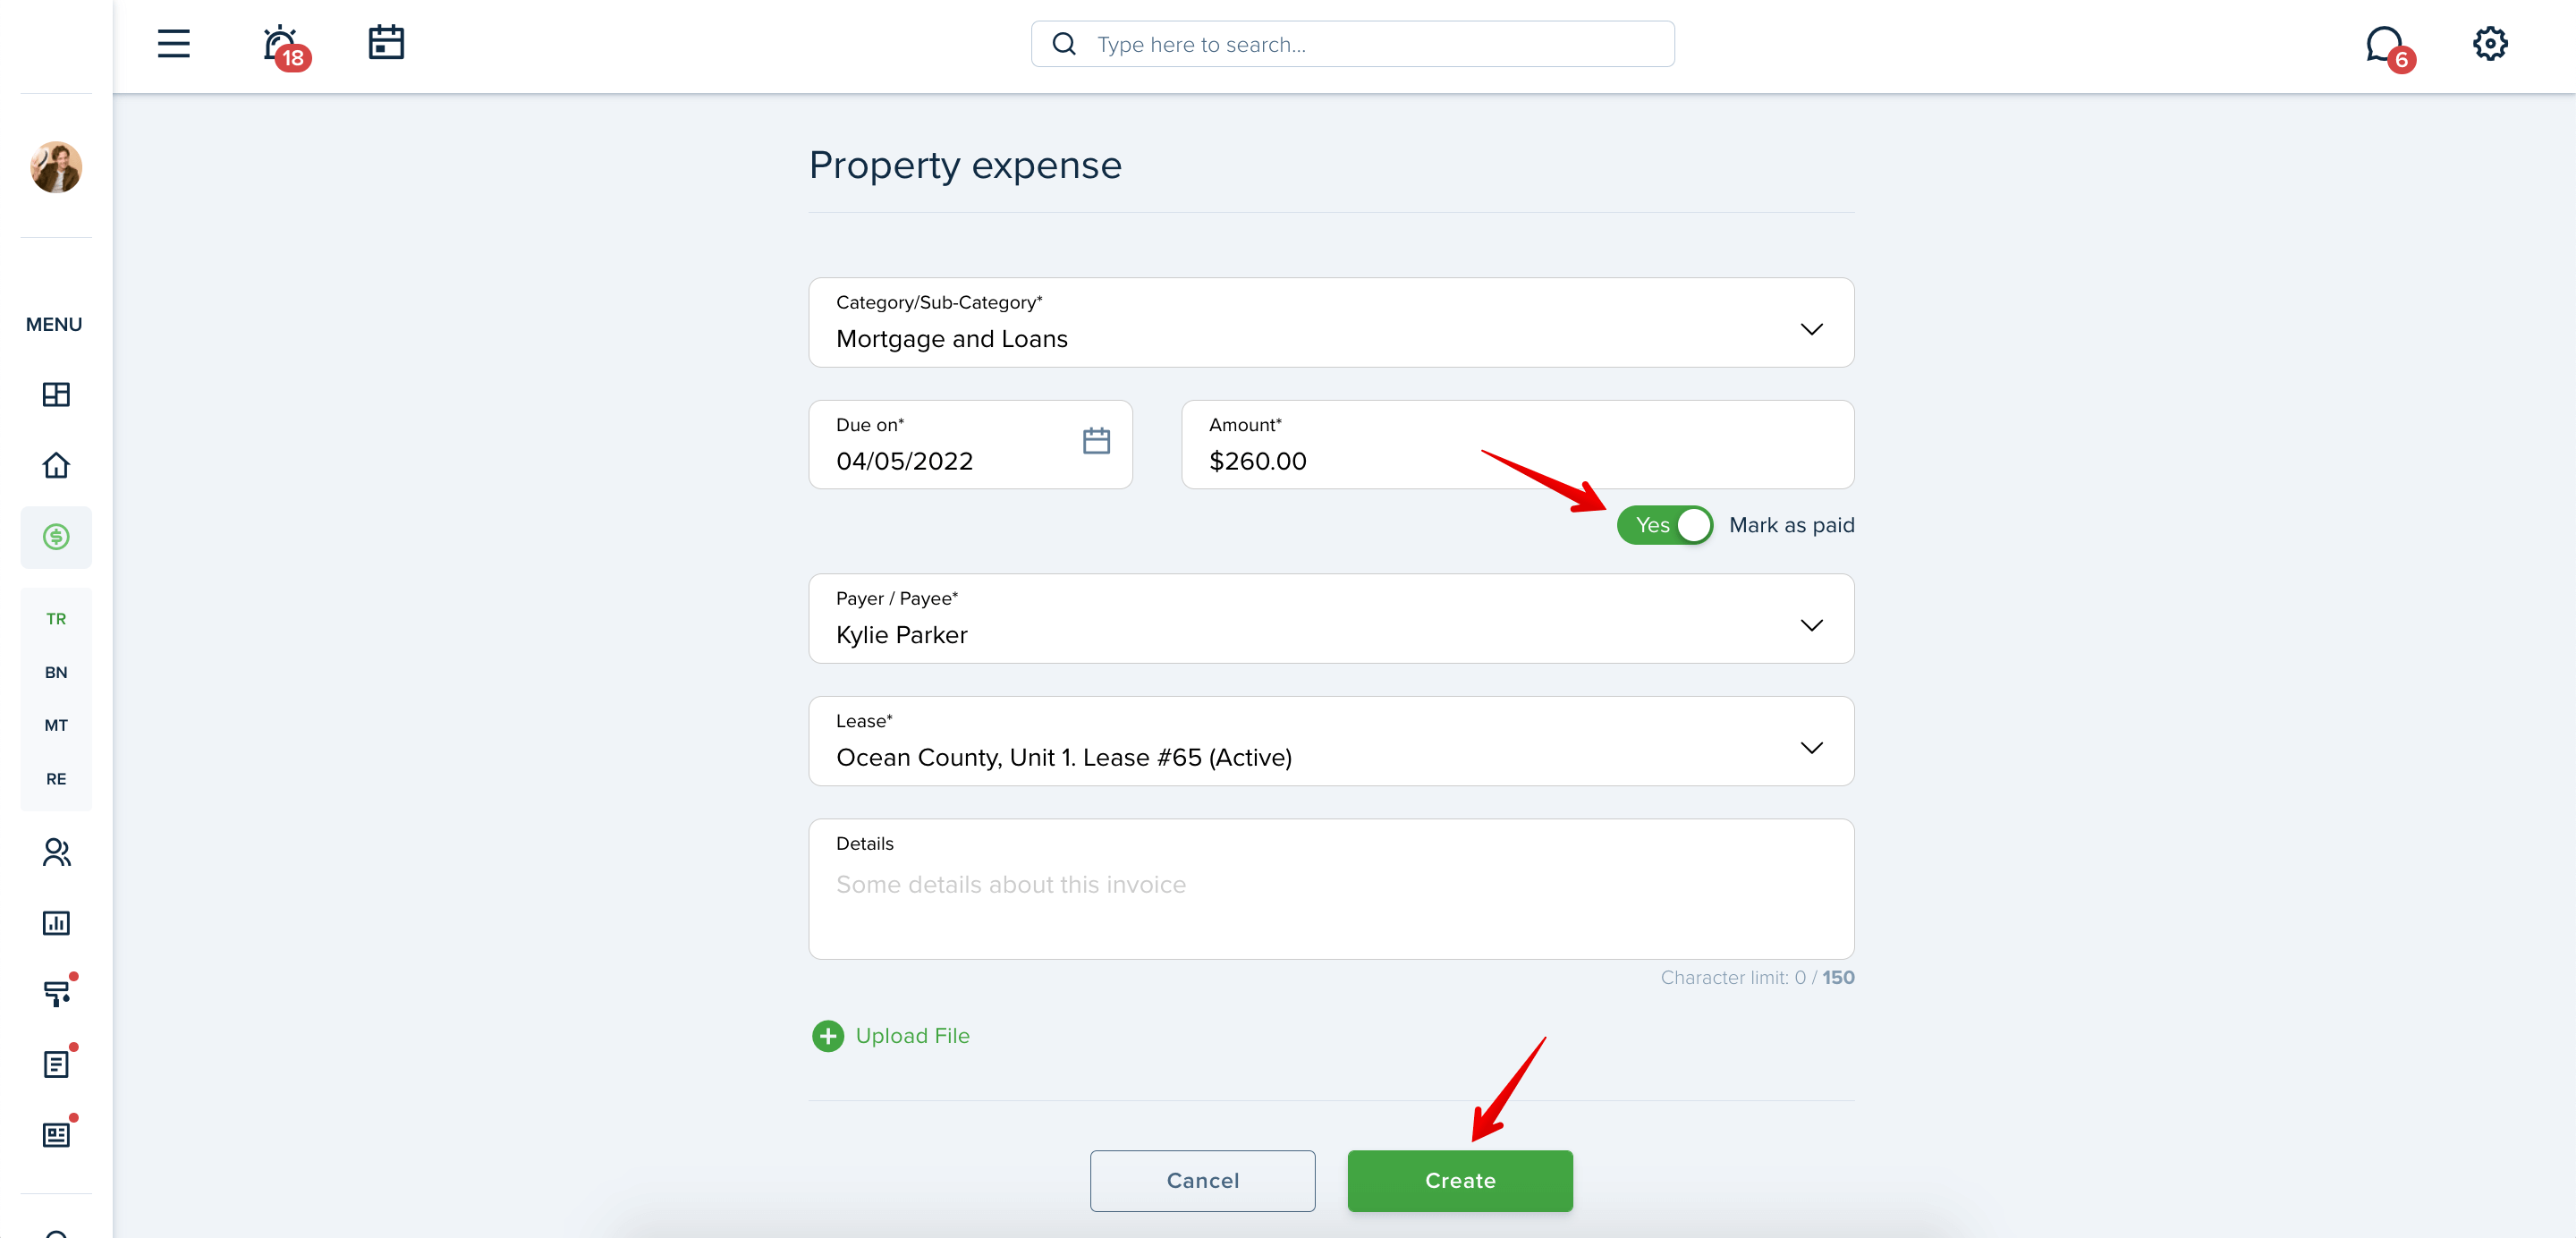Toggle the Mark as paid switch

(1664, 525)
